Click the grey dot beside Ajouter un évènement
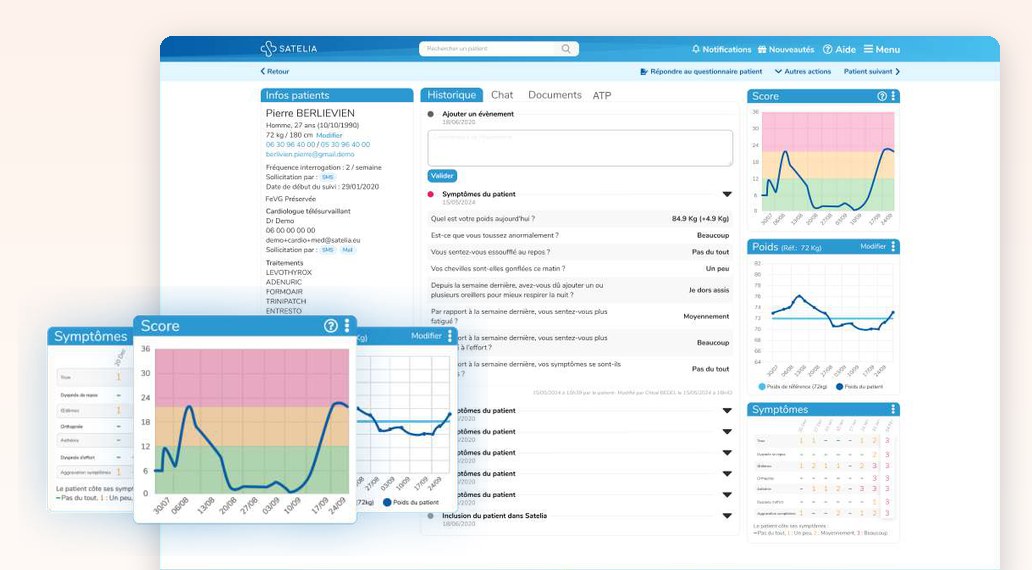 point(430,114)
